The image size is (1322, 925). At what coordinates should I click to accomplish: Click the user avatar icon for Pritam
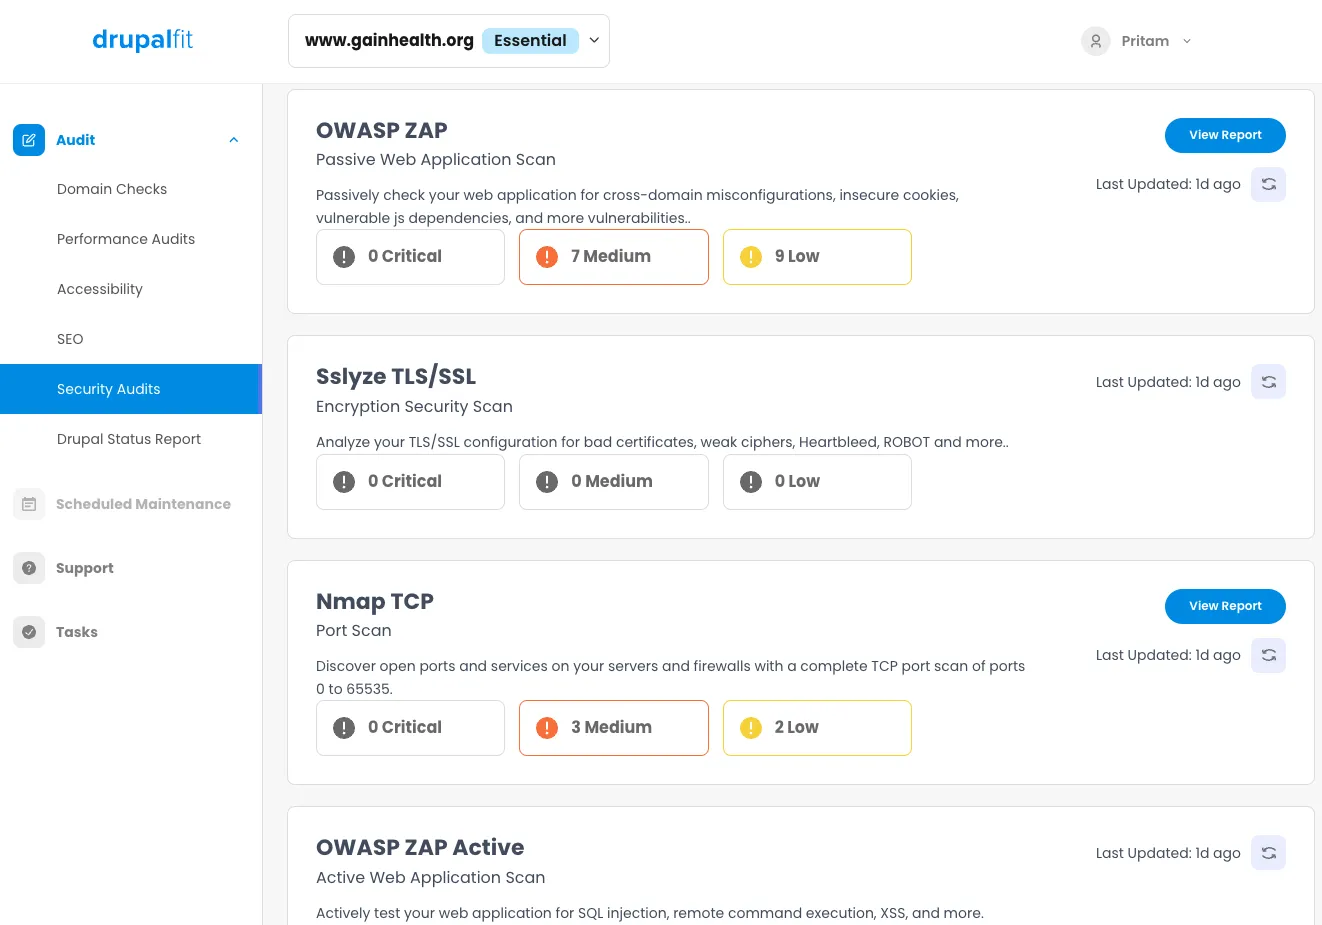click(x=1096, y=41)
